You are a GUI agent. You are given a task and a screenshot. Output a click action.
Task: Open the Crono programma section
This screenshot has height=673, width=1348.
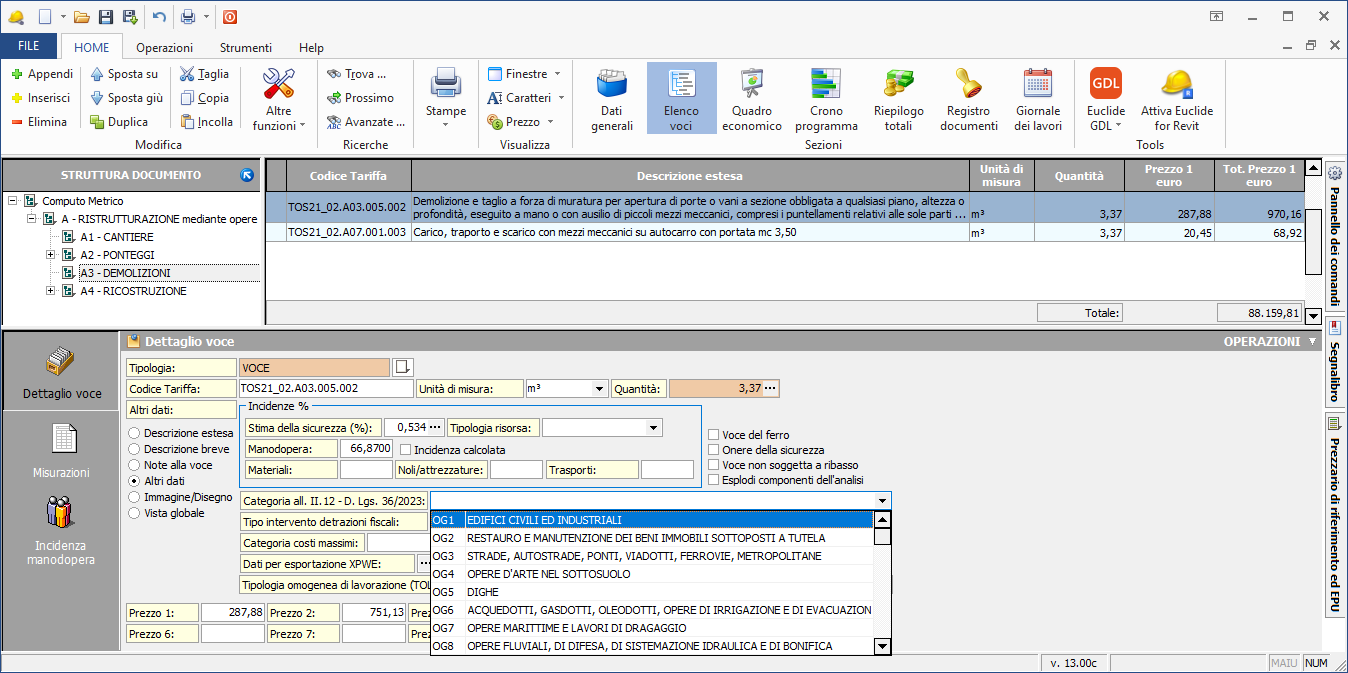click(x=826, y=100)
